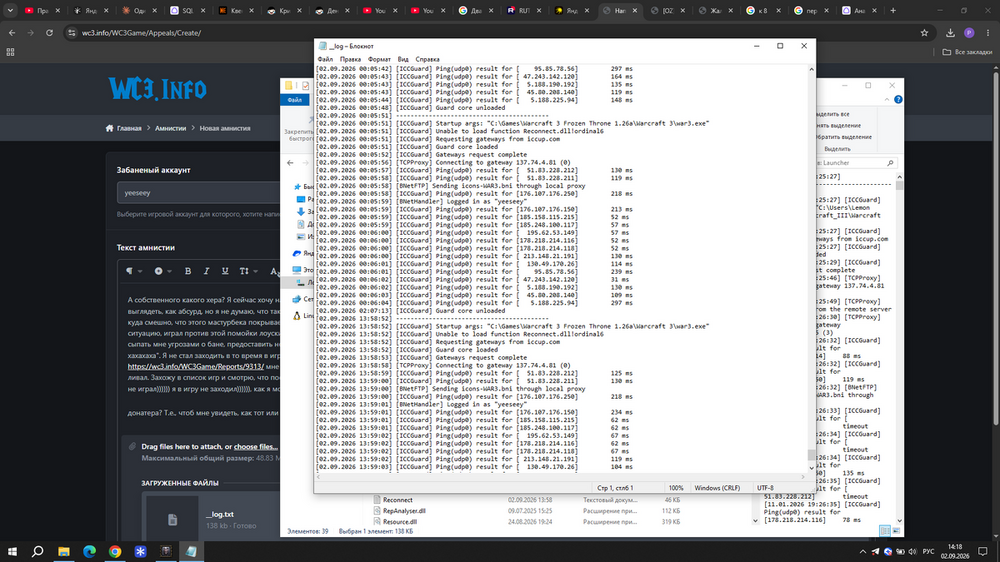Switch Explorer to details view icon
The image size is (1000, 562).
pyautogui.click(x=885, y=531)
